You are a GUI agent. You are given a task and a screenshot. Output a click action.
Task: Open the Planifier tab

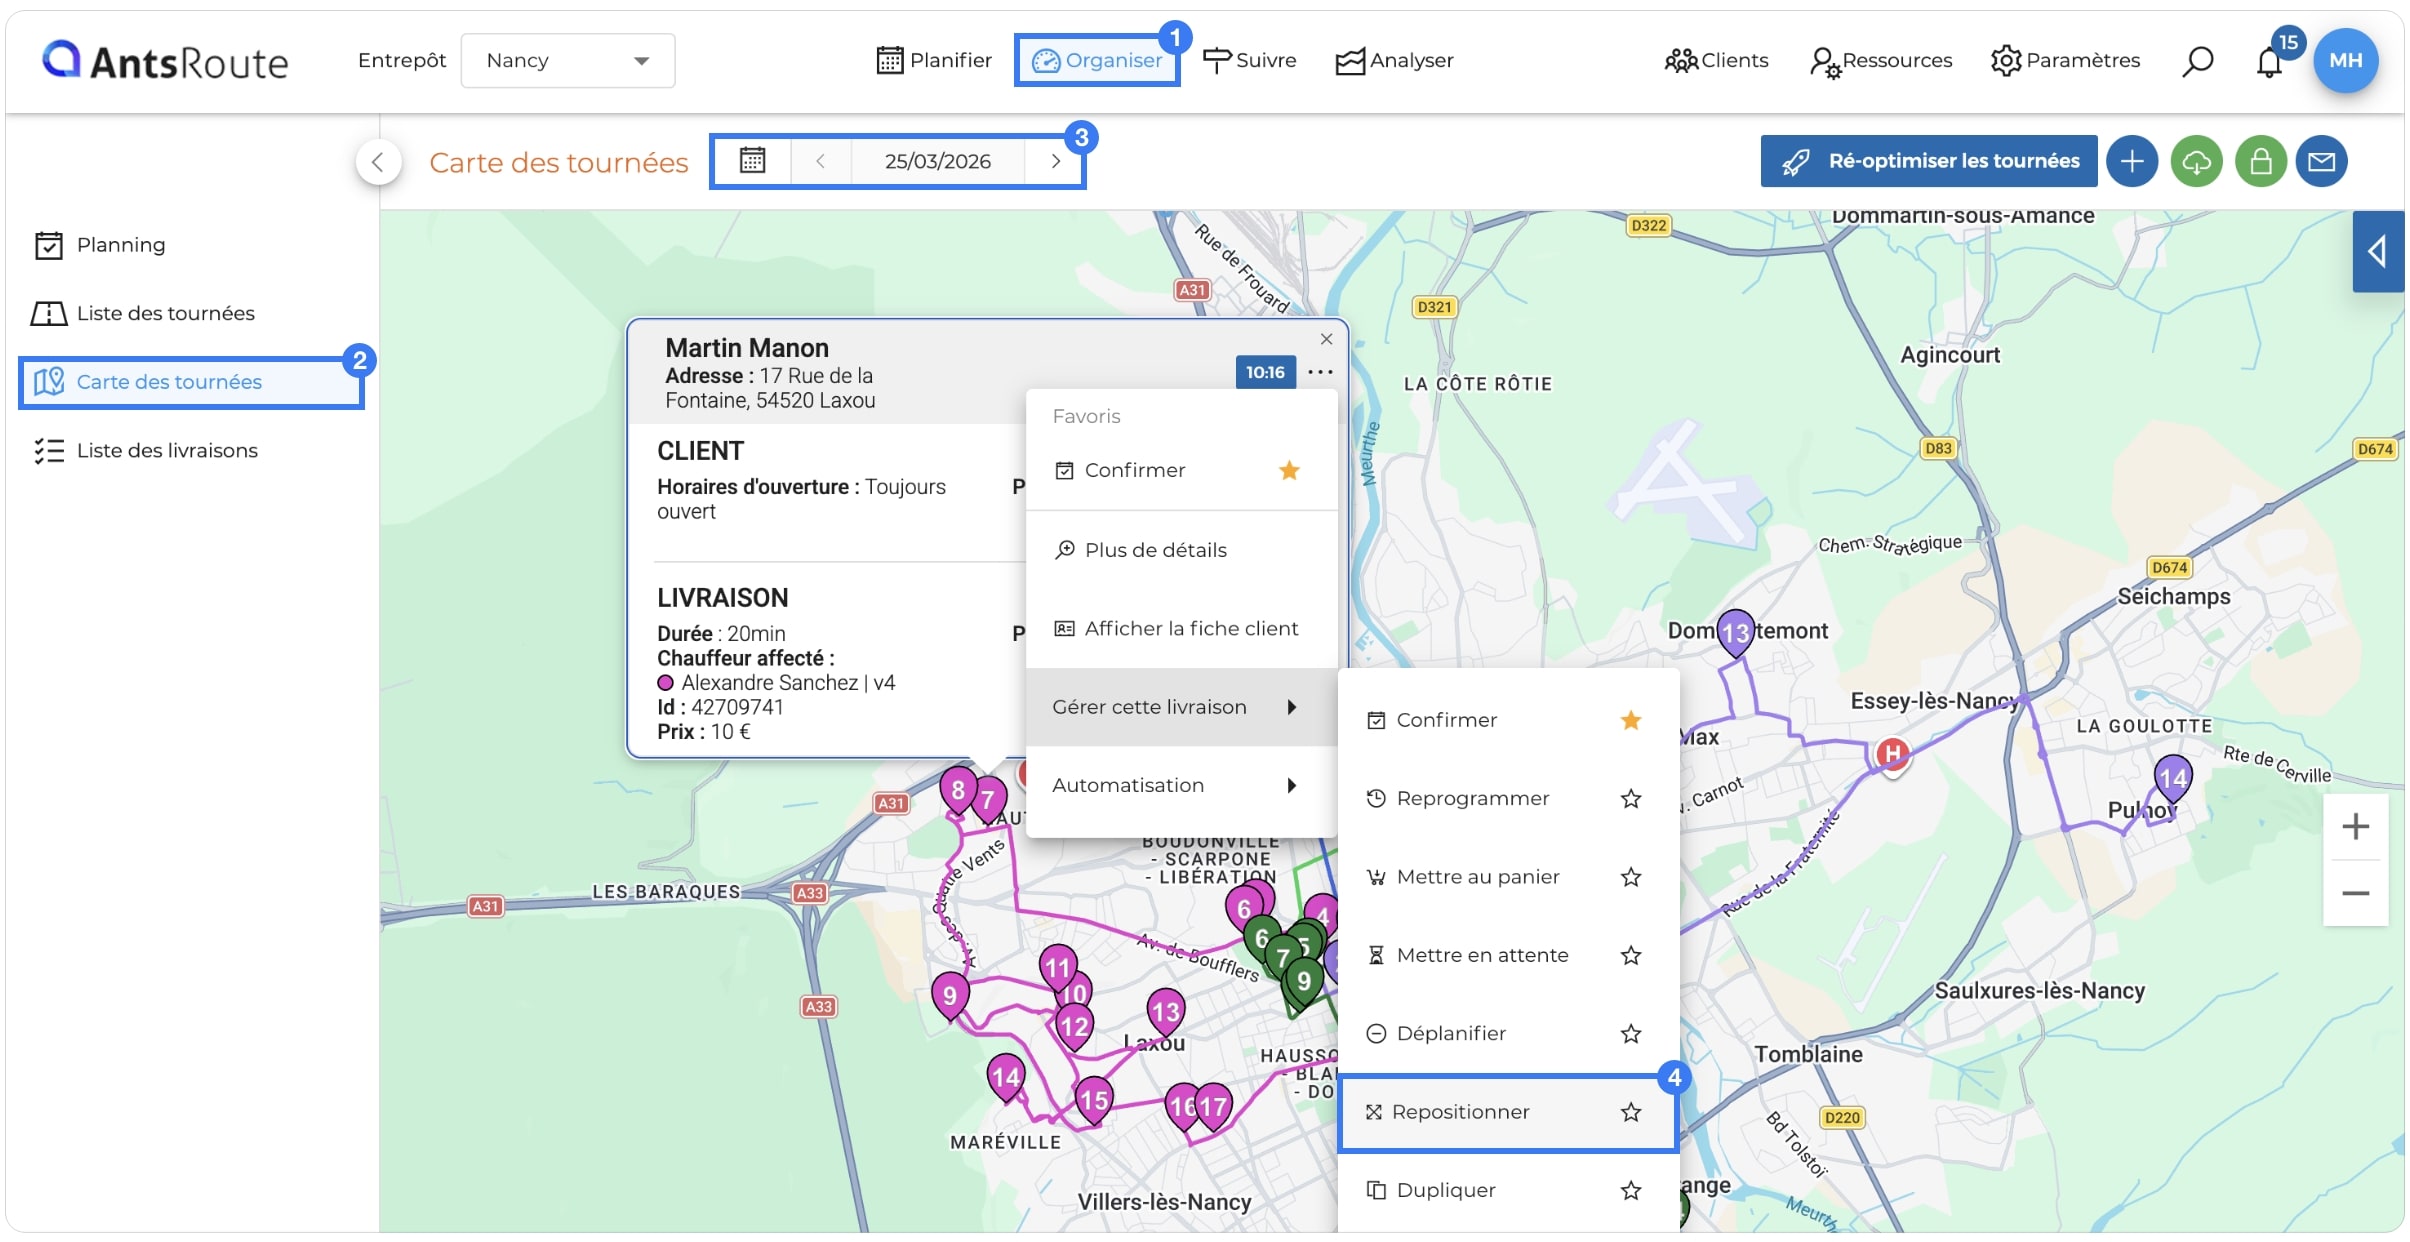click(933, 61)
